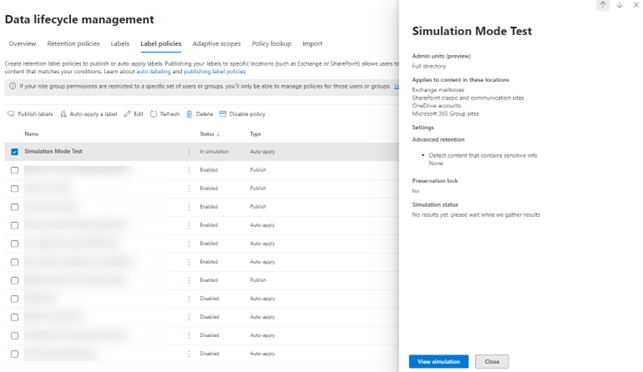Click the Close button in panel

tap(492, 361)
